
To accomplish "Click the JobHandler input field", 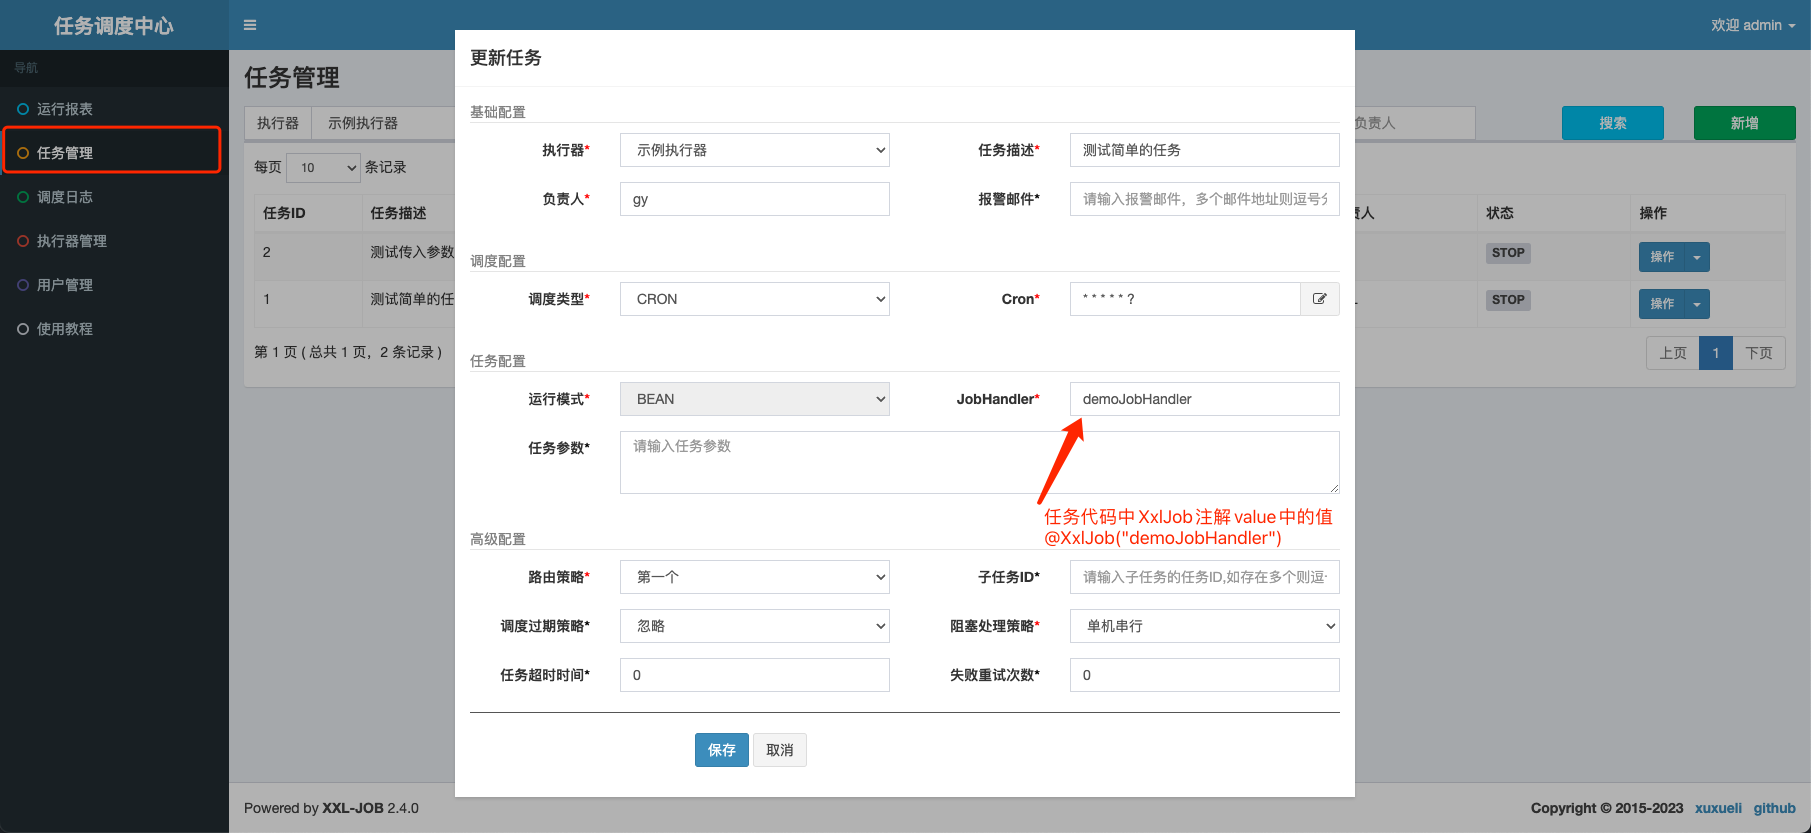I will pos(1204,399).
